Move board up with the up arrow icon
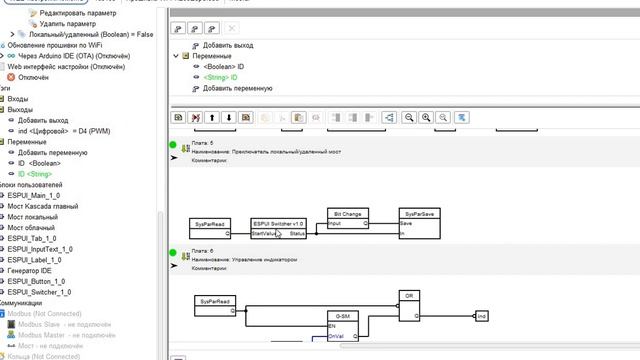Screen dimensions: 640x360 pyautogui.click(x=212, y=118)
